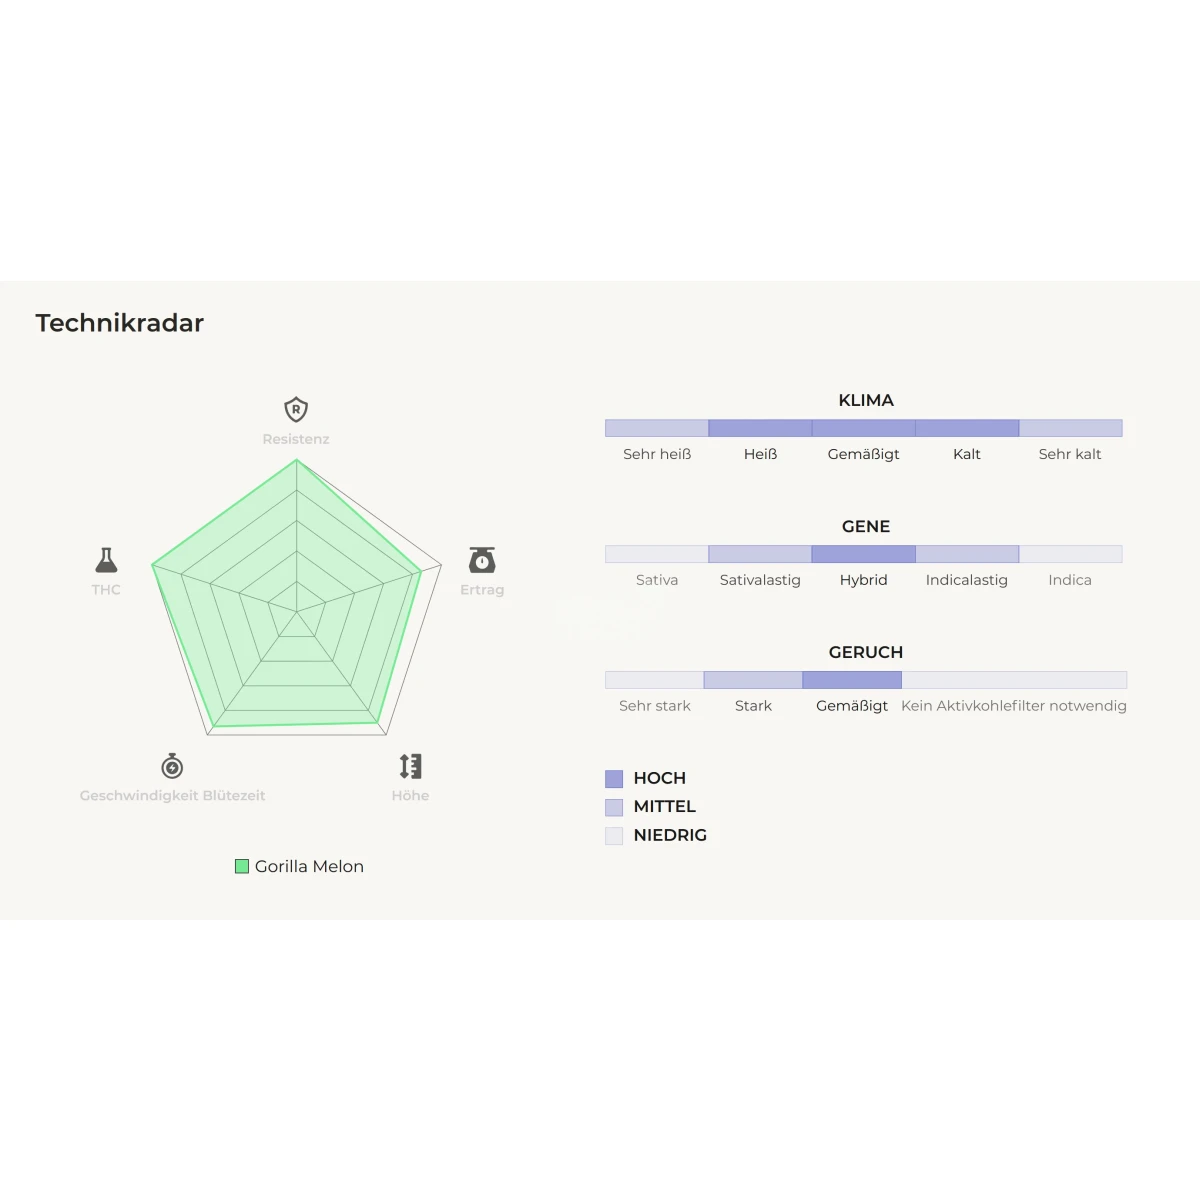Click the Sativalastig gene label
The height and width of the screenshot is (1200, 1200).
pyautogui.click(x=760, y=580)
